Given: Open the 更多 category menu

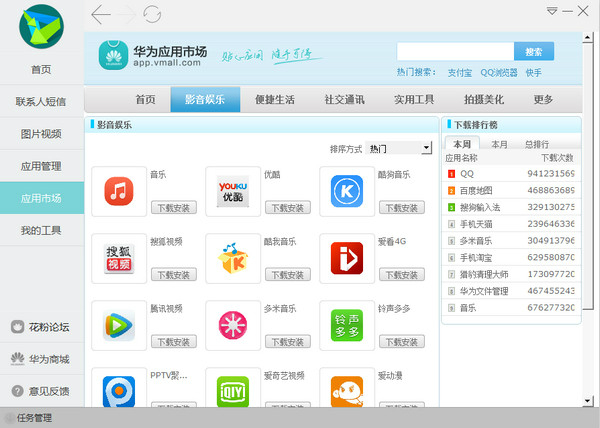Looking at the screenshot, I should pyautogui.click(x=543, y=100).
